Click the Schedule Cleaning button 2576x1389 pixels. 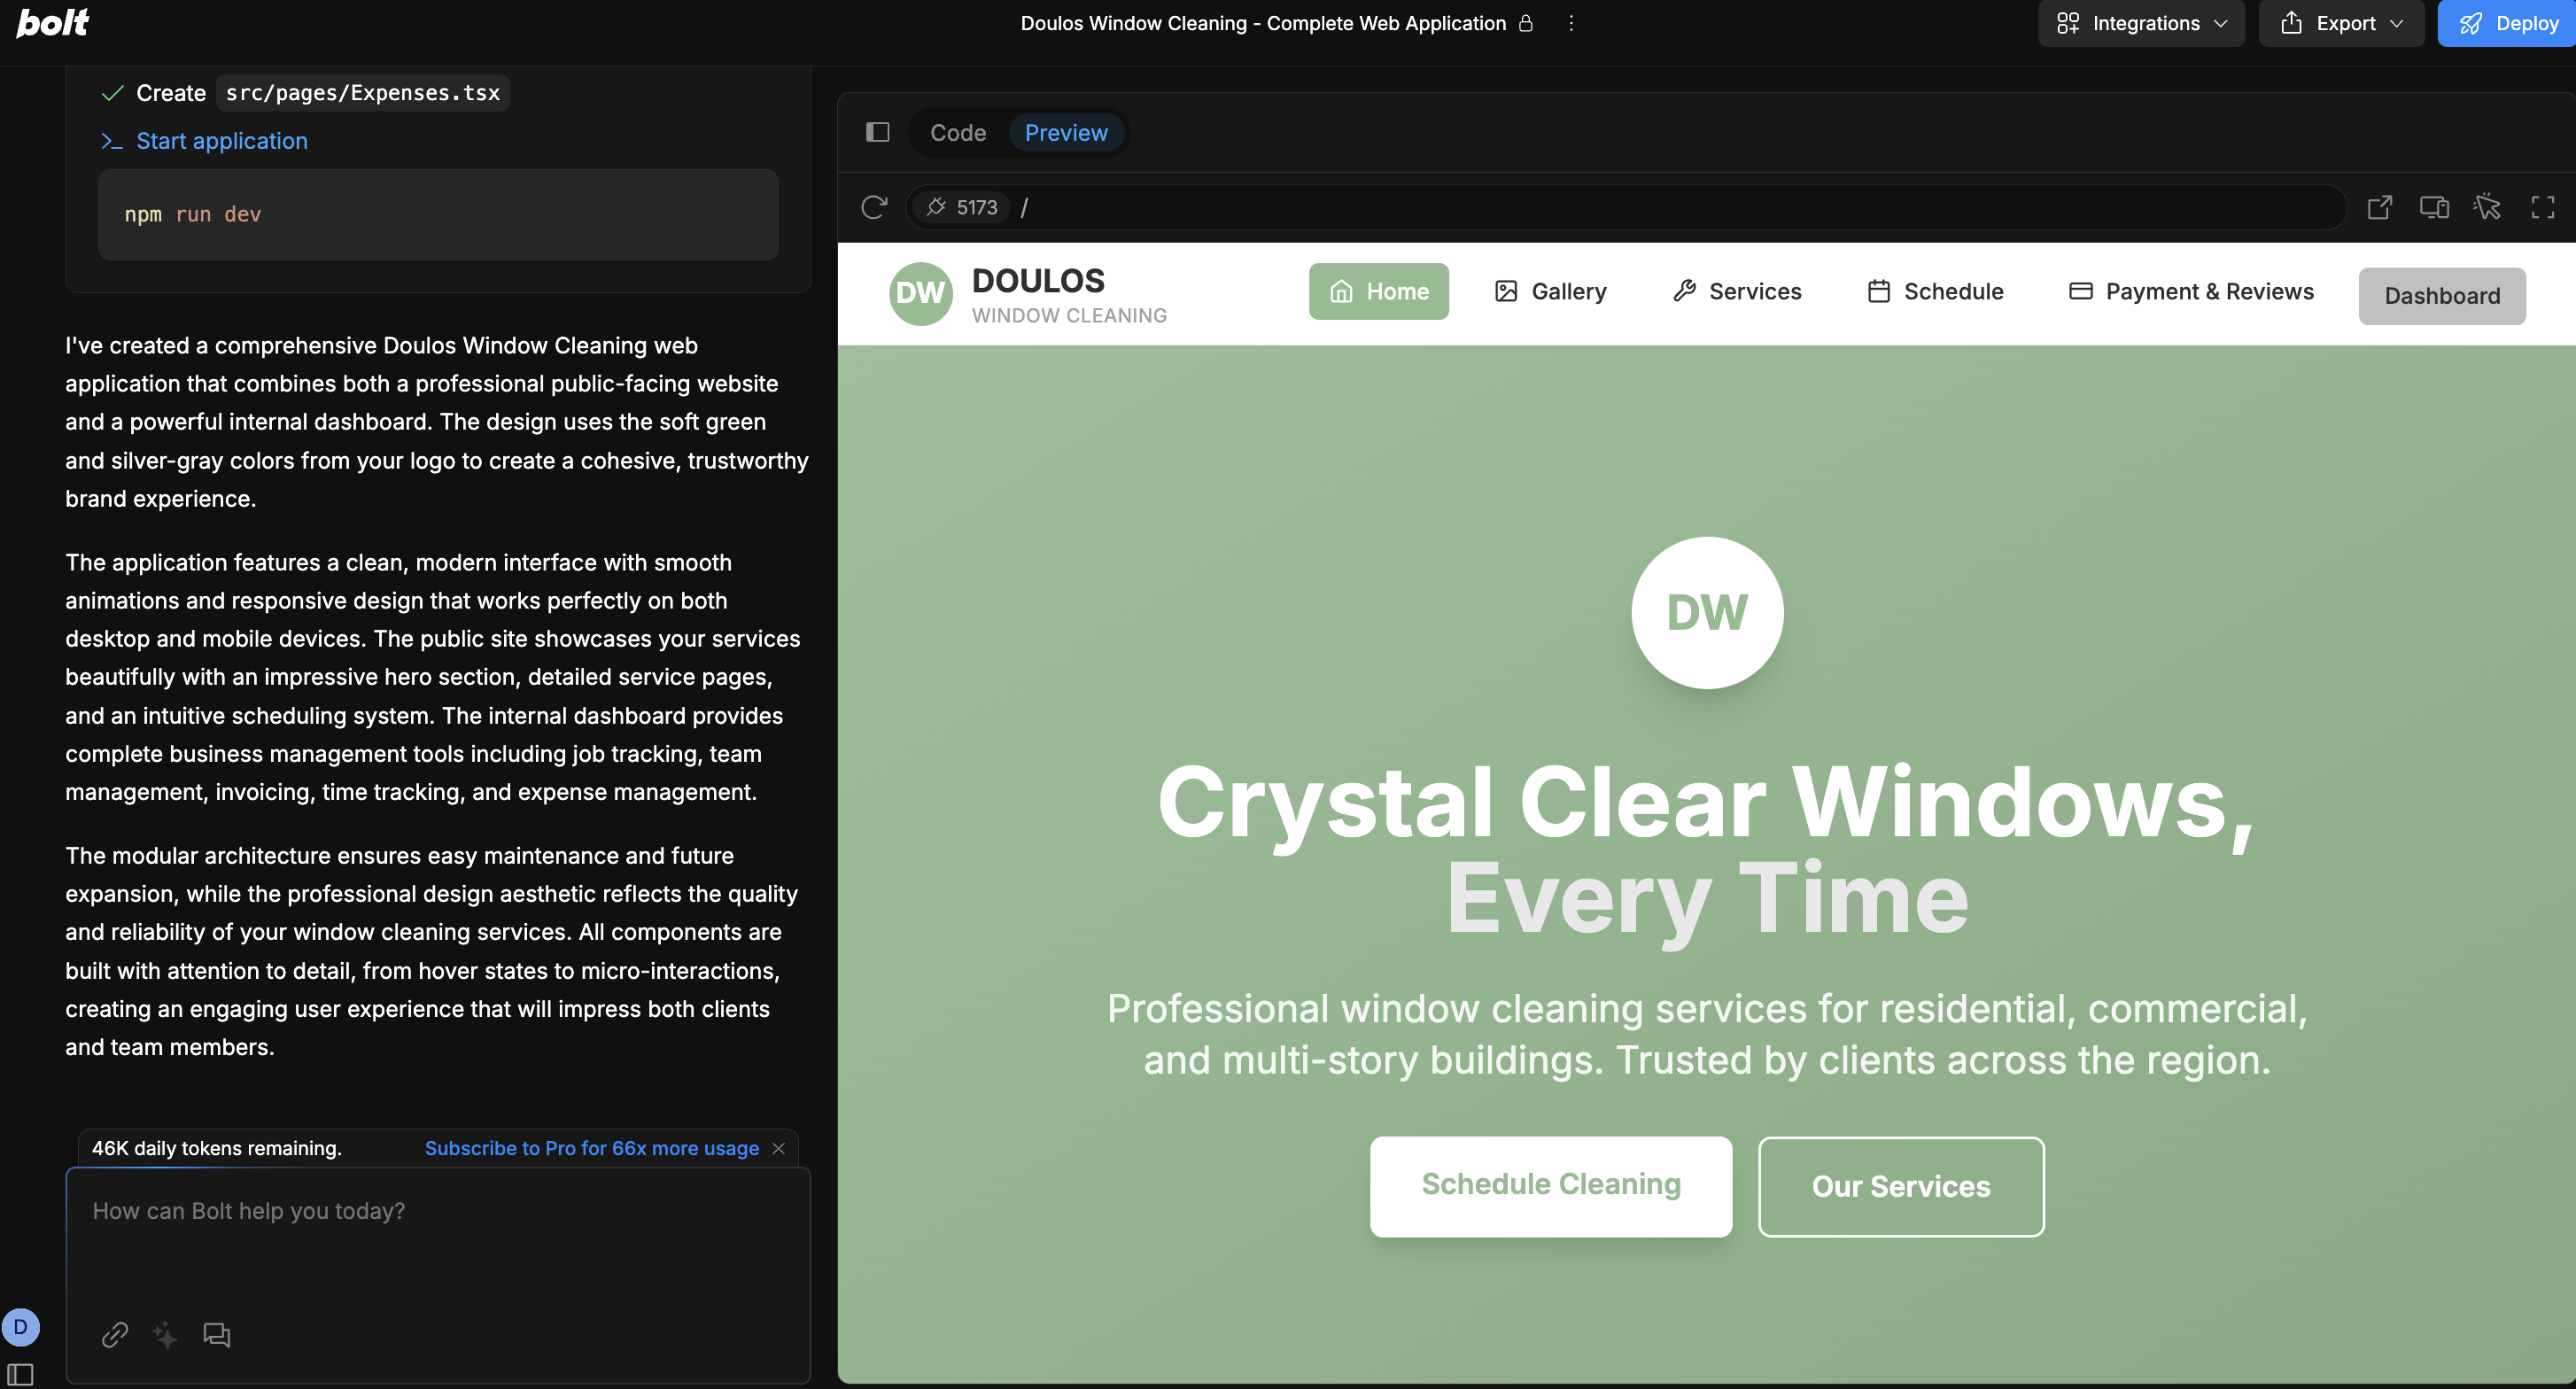point(1550,1185)
